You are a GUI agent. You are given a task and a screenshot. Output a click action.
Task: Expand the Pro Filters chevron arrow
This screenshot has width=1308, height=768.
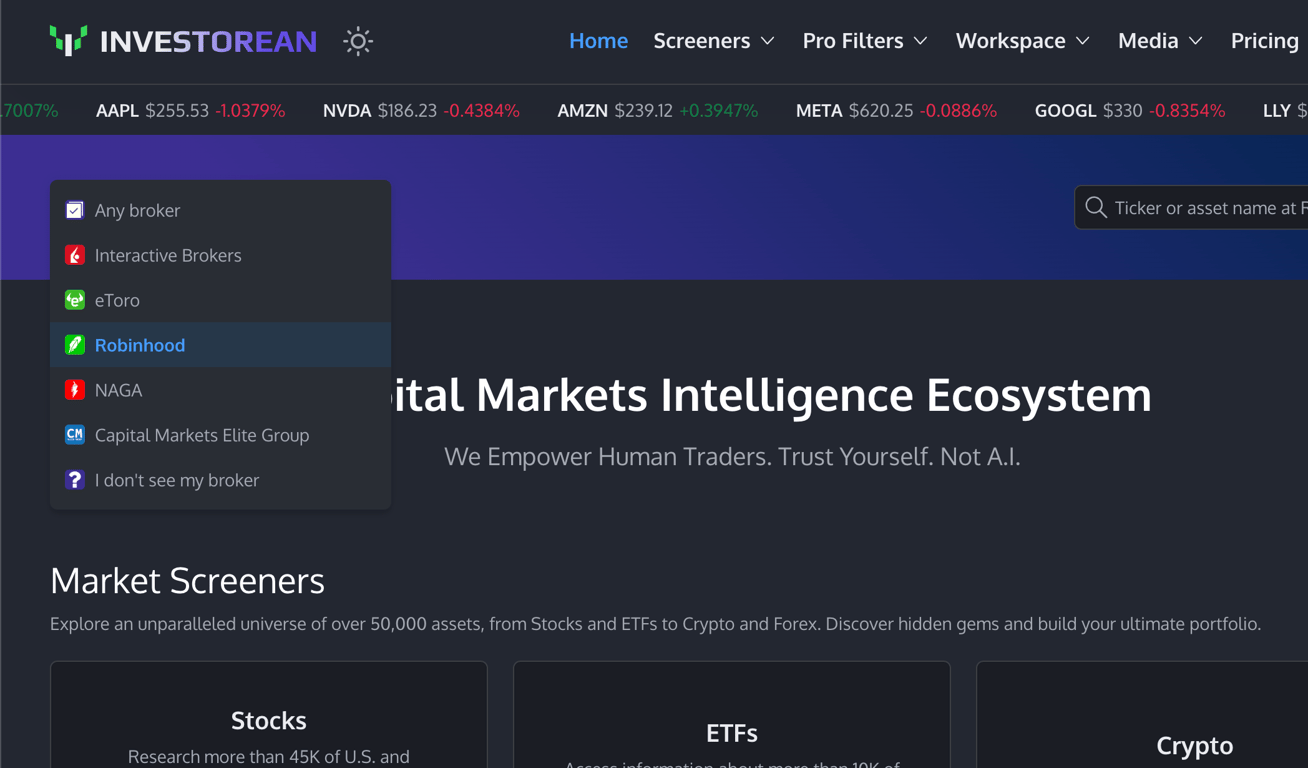pos(920,42)
